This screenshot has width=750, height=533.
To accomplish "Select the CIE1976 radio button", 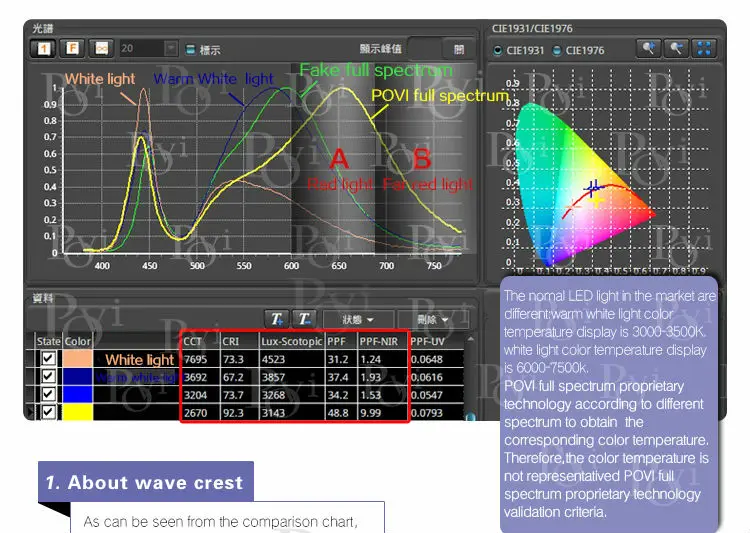I will point(557,50).
